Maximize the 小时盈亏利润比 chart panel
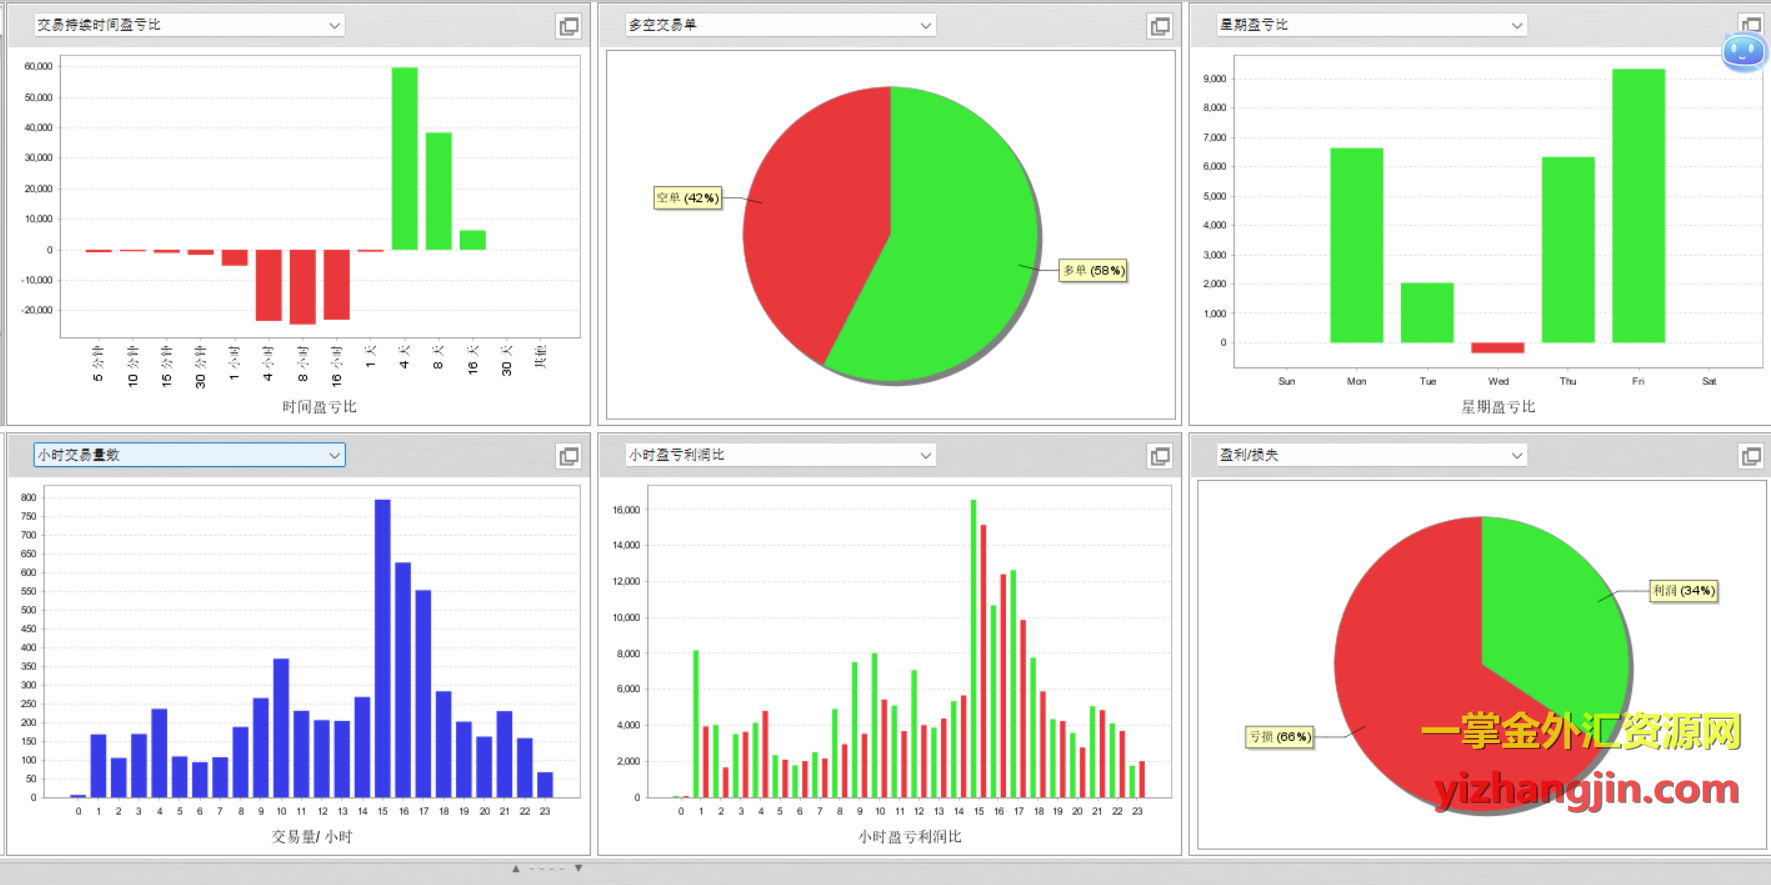 [x=1159, y=457]
